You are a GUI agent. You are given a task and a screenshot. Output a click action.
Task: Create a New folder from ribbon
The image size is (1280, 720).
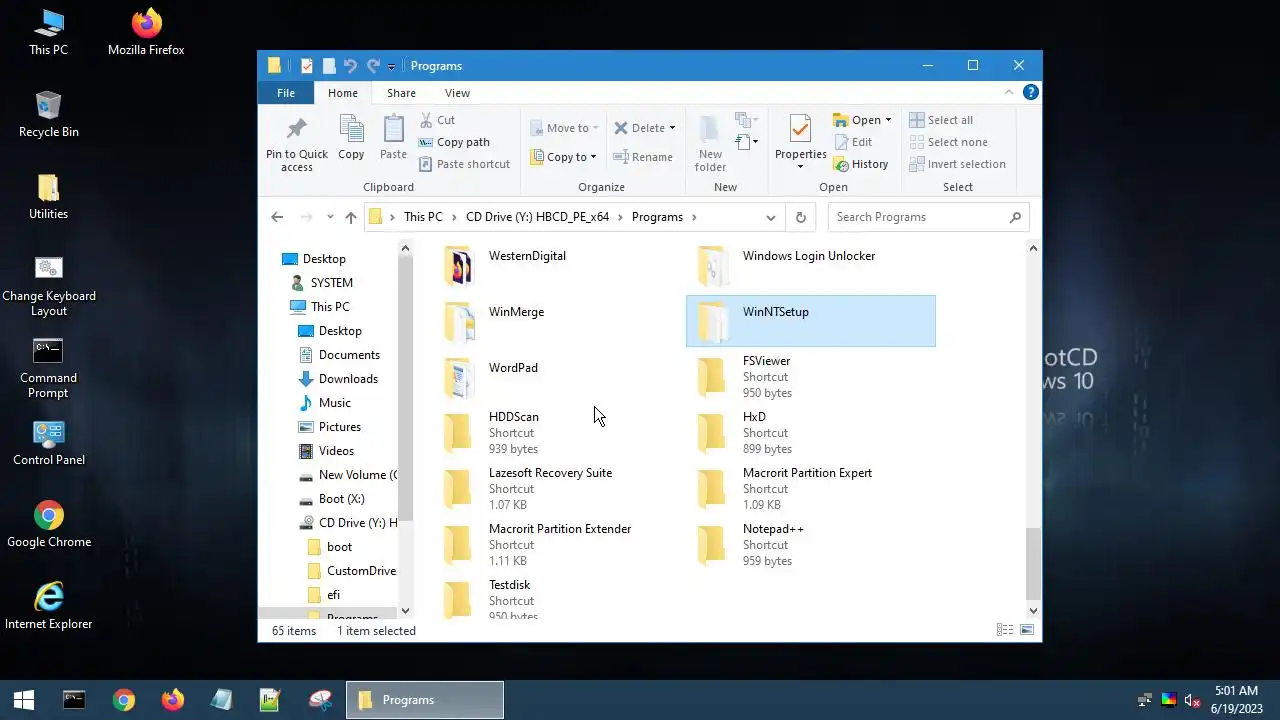pos(710,144)
